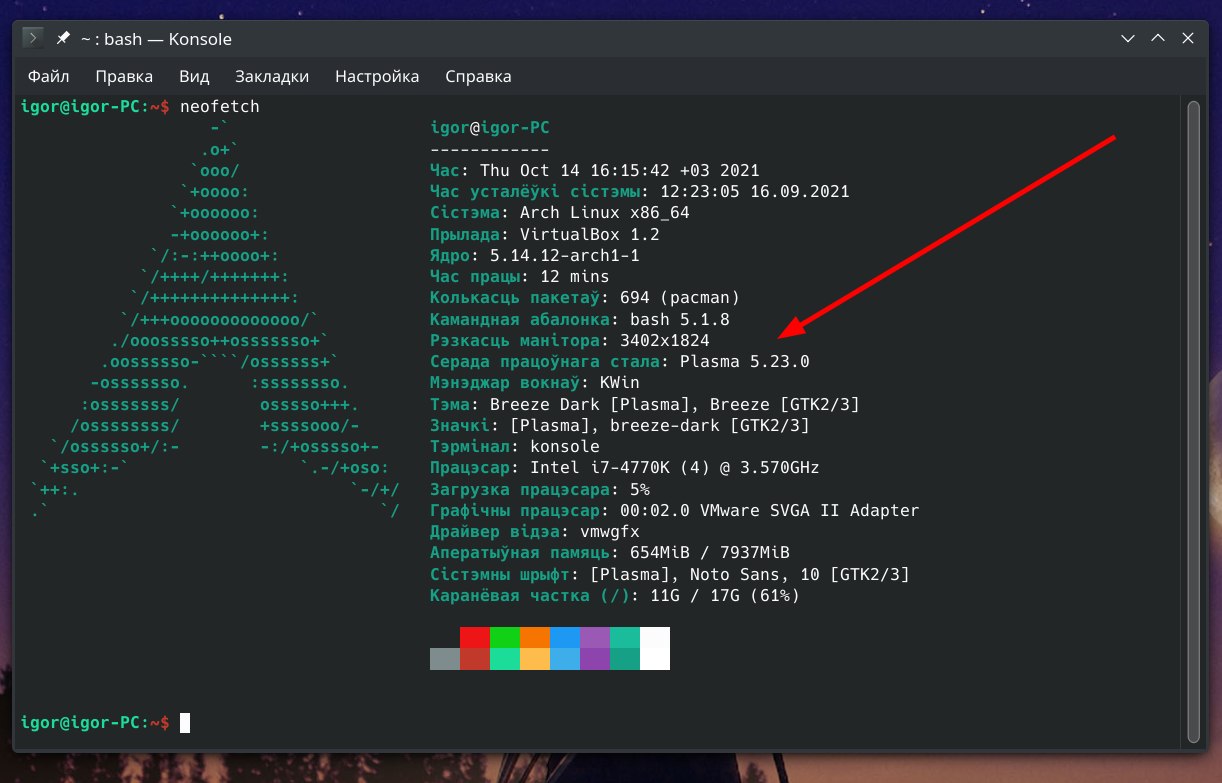Screen dimensions: 1222x783
Task: Click '654MiB / 7937MiB' memory text
Action: (x=710, y=552)
